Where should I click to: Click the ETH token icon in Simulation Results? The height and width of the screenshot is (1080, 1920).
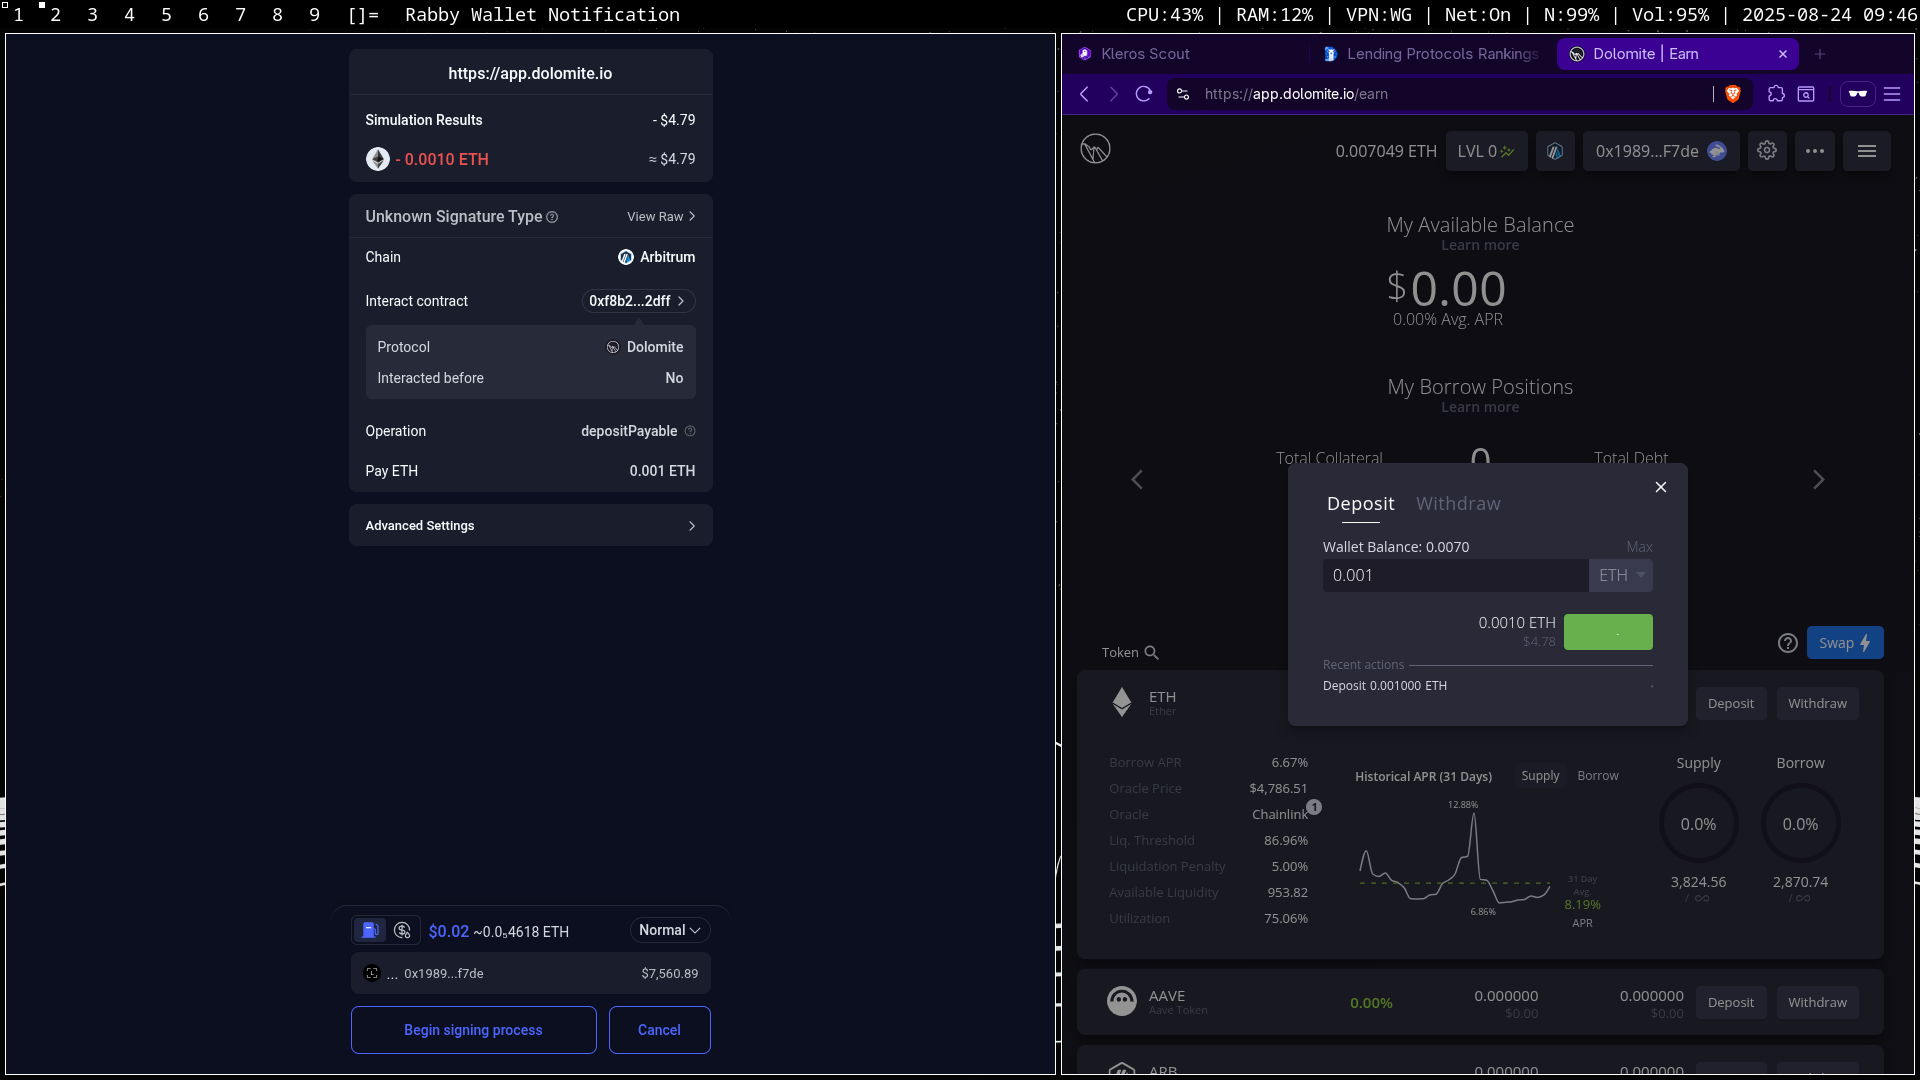(378, 159)
